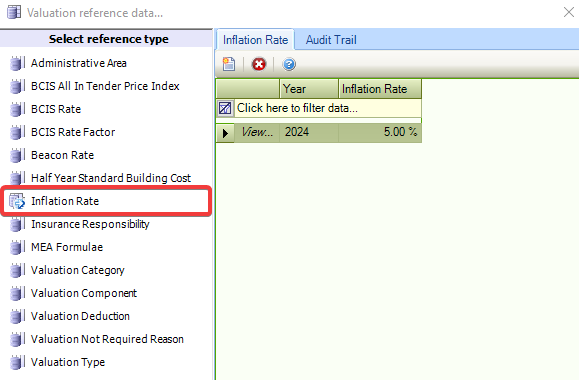Click the Inflation Rate list icon
The width and height of the screenshot is (579, 380).
(x=17, y=201)
